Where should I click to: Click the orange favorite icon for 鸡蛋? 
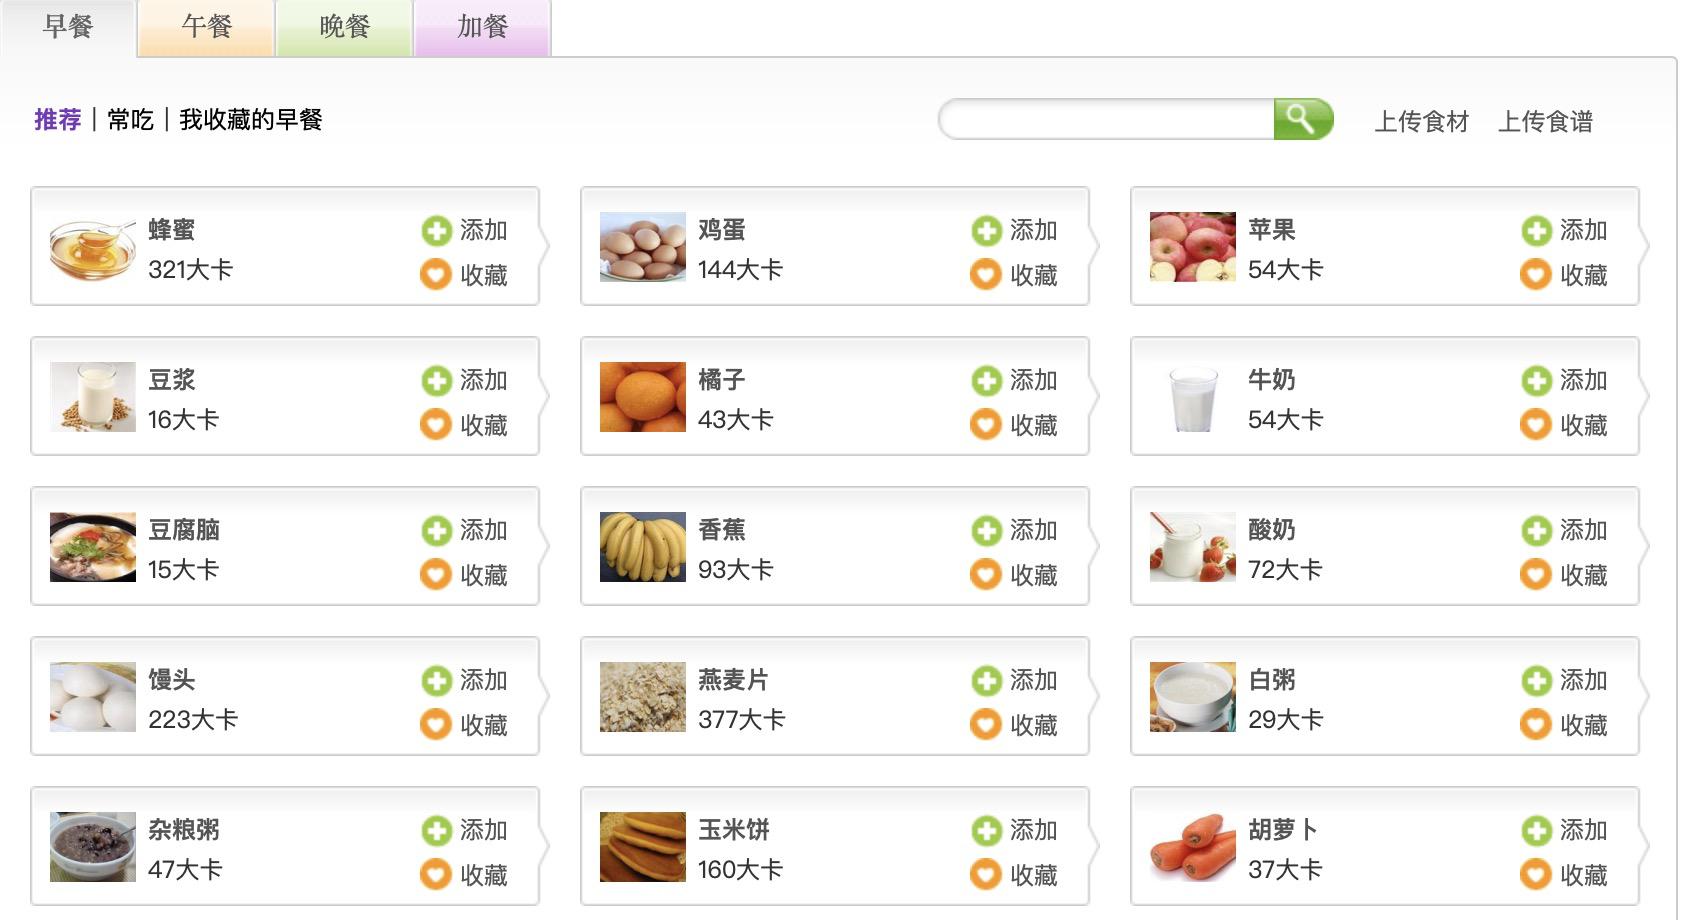point(986,274)
